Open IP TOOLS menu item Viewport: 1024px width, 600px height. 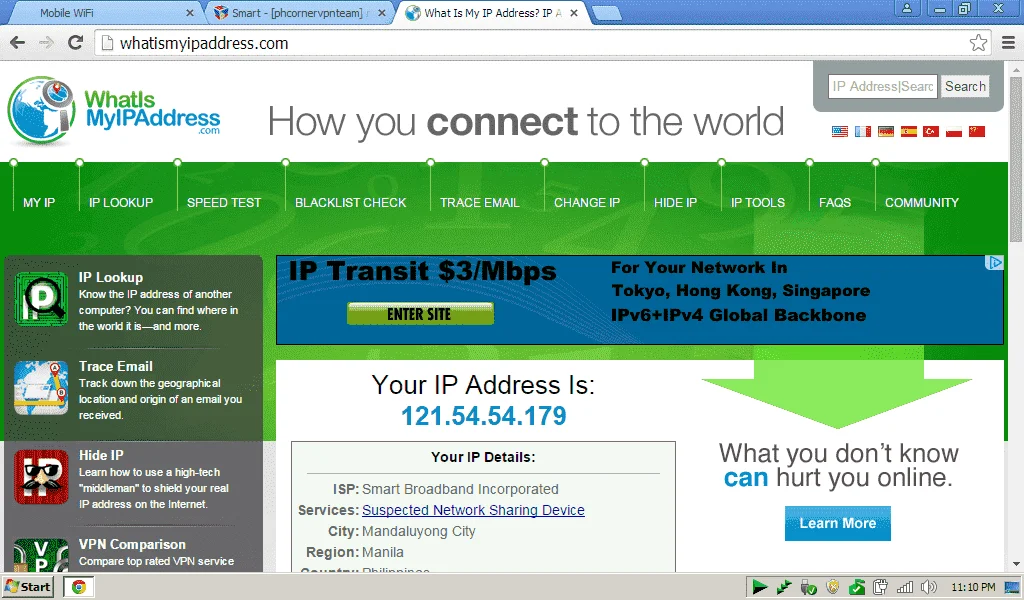pyautogui.click(x=758, y=202)
